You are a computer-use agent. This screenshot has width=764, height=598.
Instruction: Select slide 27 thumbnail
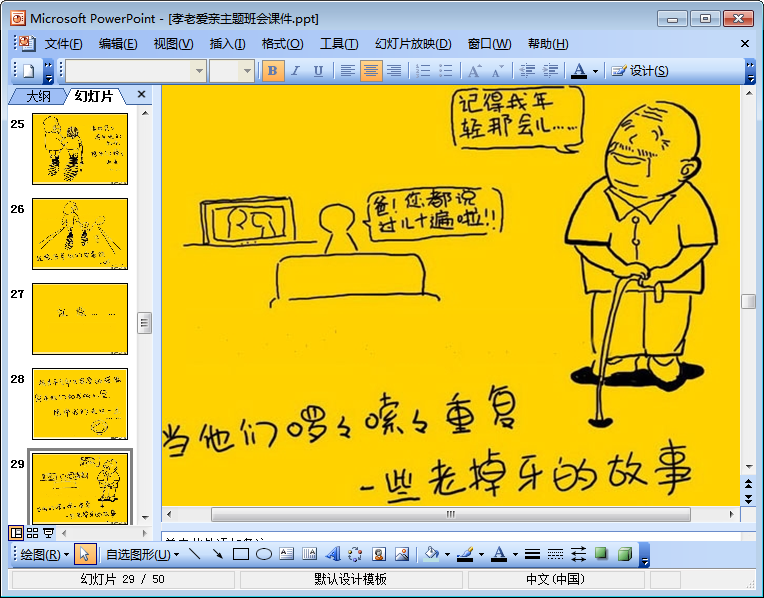(80, 319)
